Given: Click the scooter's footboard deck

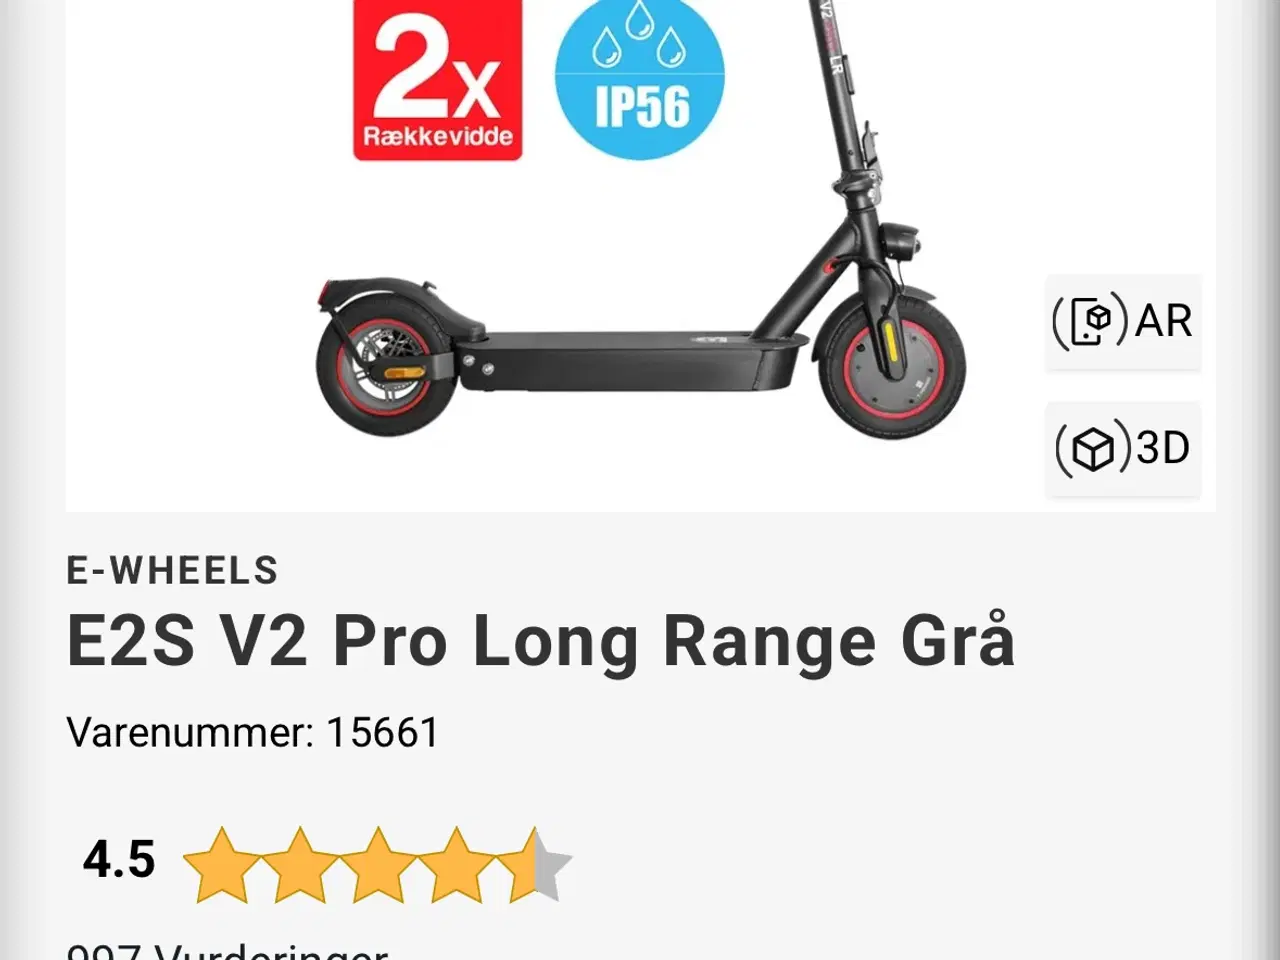Looking at the screenshot, I should (632, 362).
